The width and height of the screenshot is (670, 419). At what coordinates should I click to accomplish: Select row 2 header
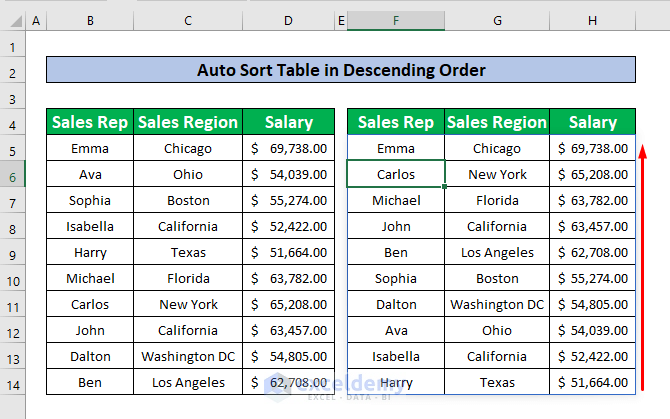pos(13,73)
